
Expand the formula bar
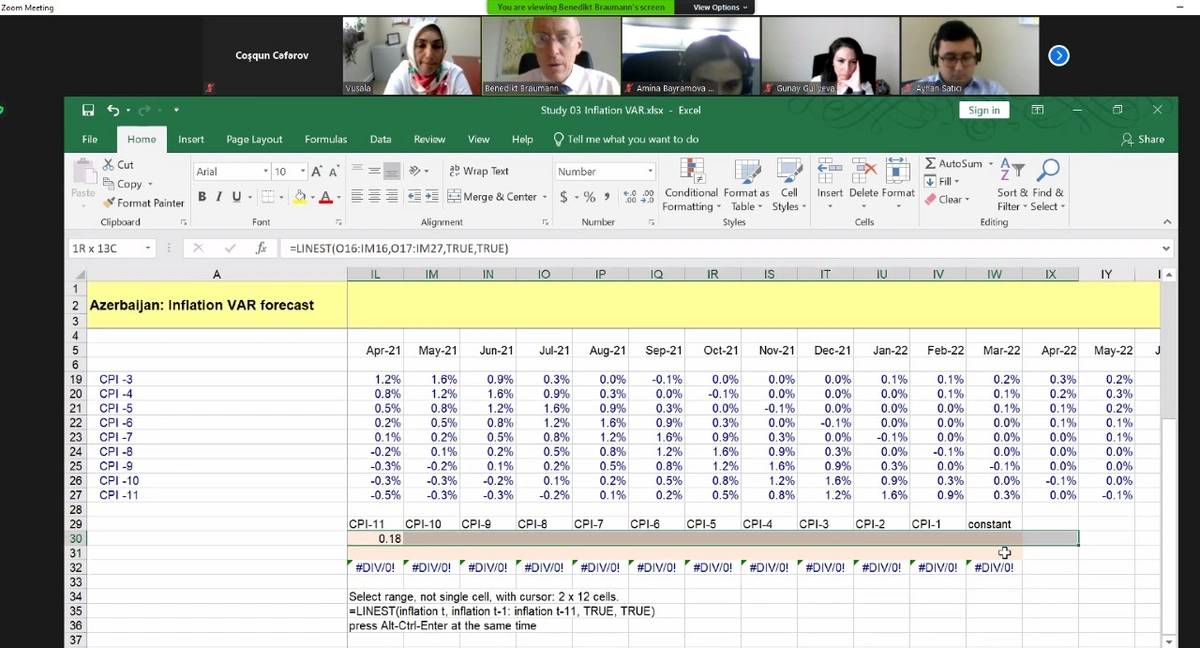(1166, 248)
